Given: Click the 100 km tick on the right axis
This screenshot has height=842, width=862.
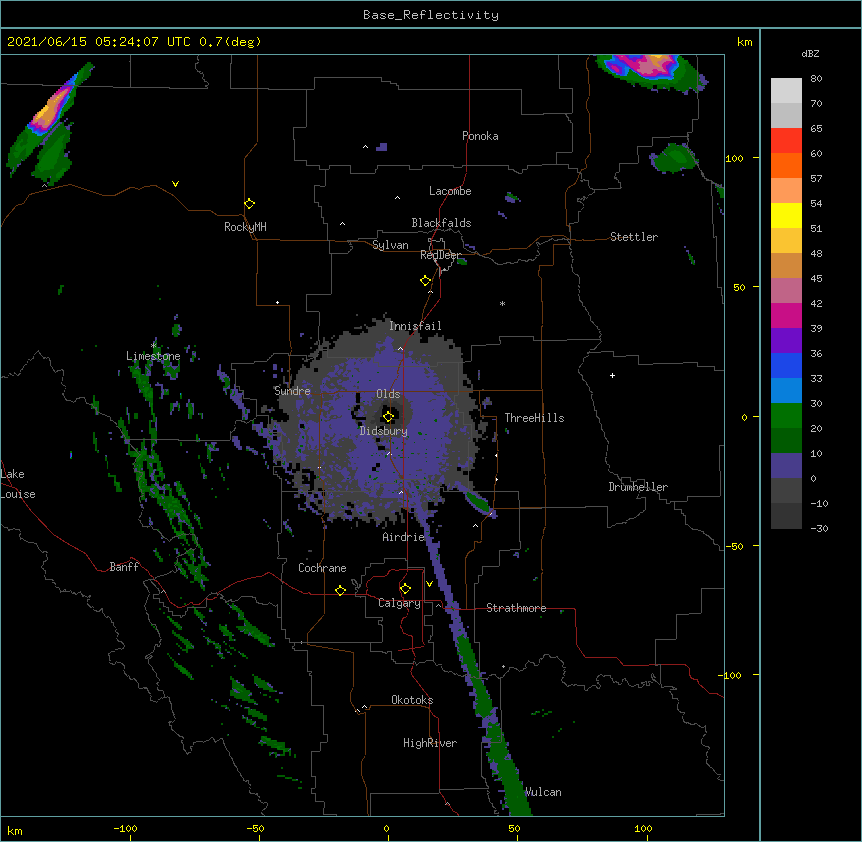Looking at the screenshot, I should 756,158.
